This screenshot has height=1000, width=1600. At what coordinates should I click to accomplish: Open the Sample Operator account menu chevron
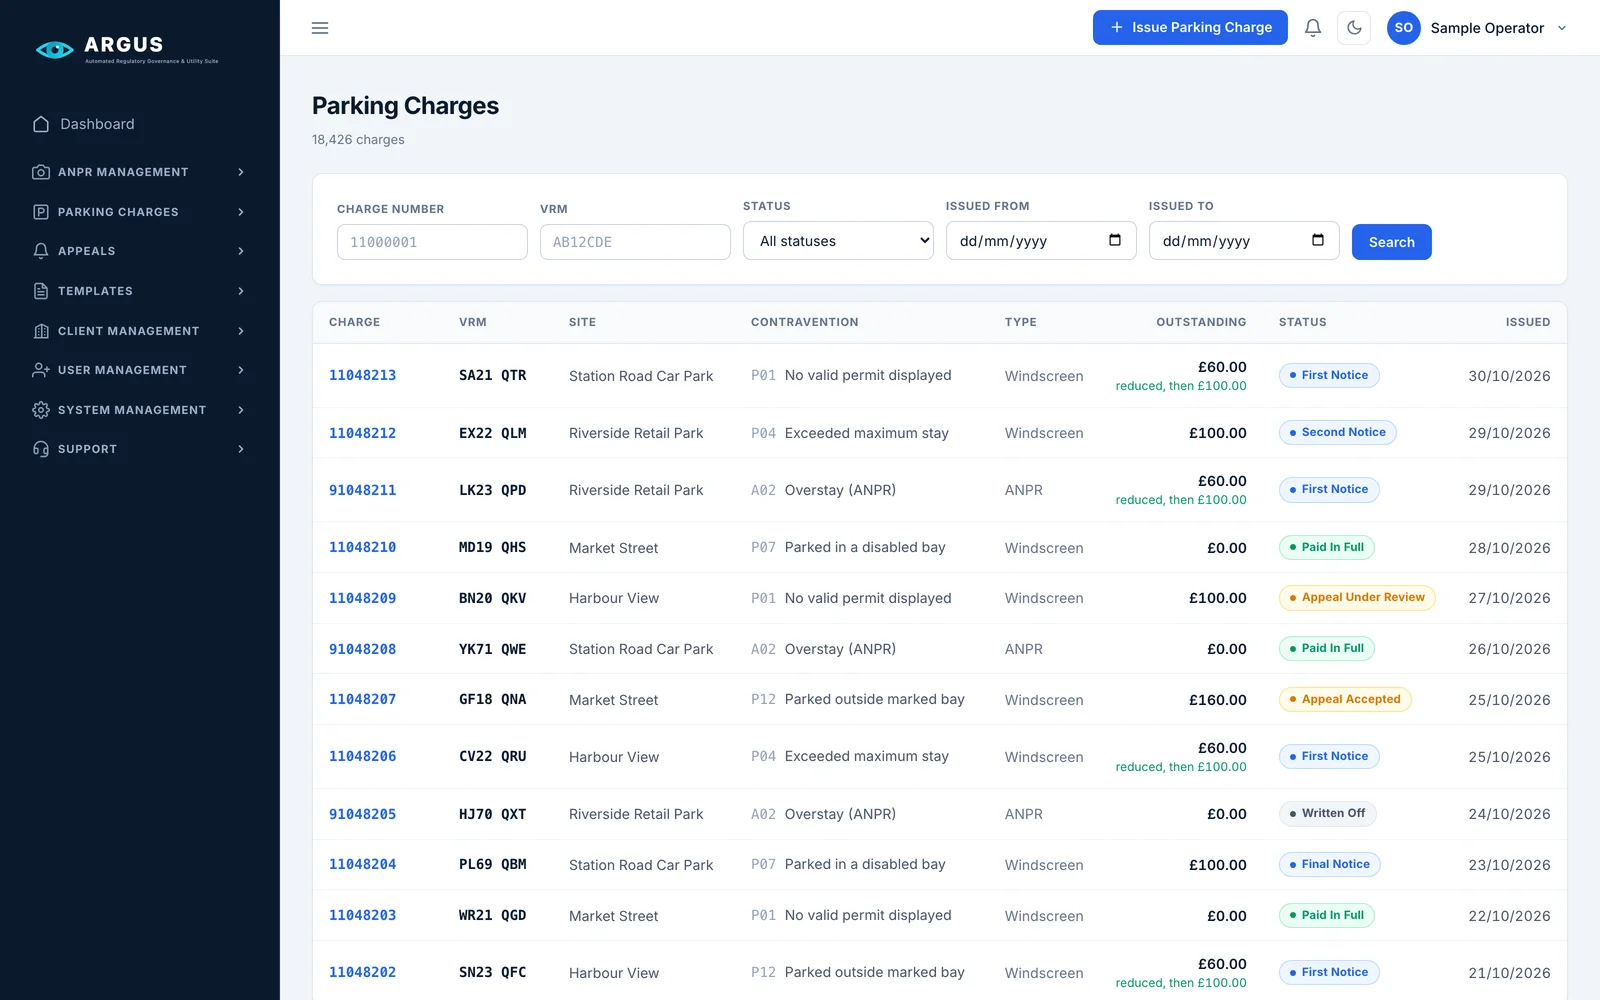[x=1562, y=28]
